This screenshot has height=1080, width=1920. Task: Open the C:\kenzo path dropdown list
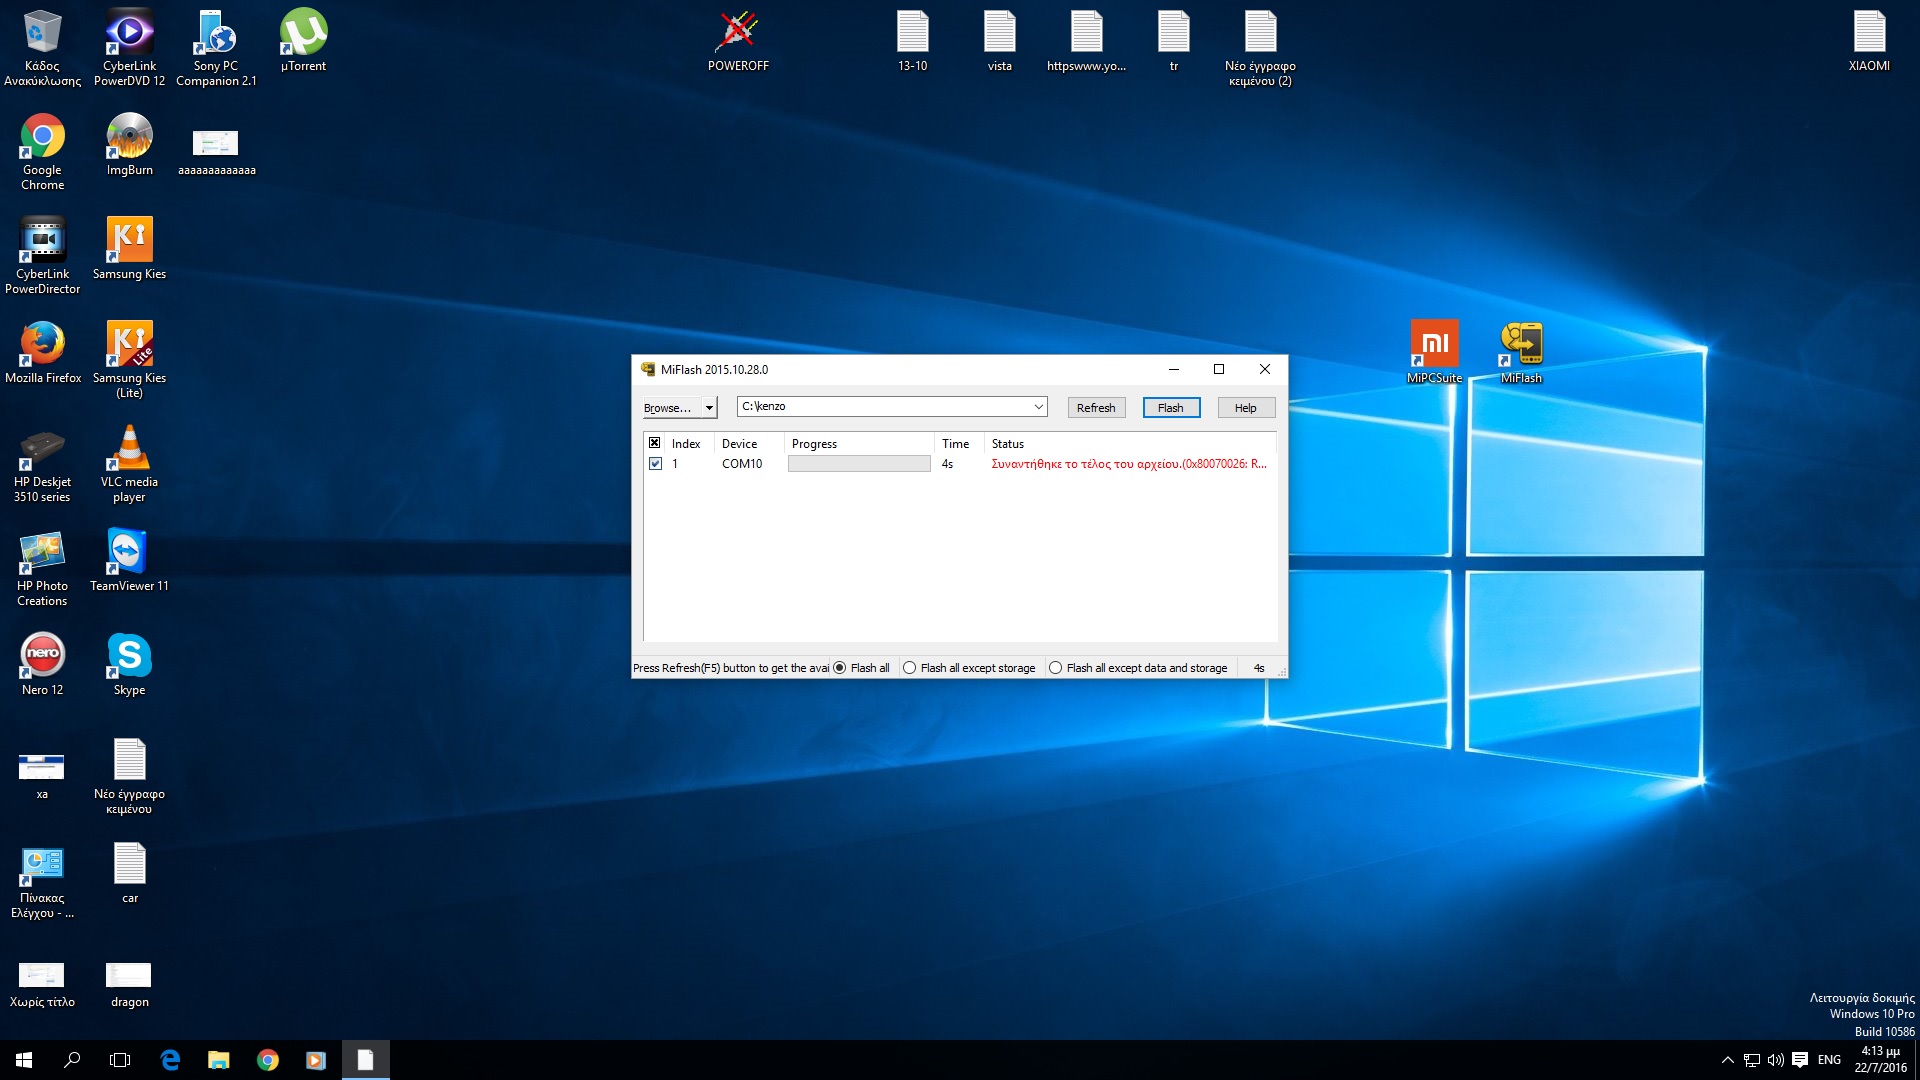tap(1038, 407)
